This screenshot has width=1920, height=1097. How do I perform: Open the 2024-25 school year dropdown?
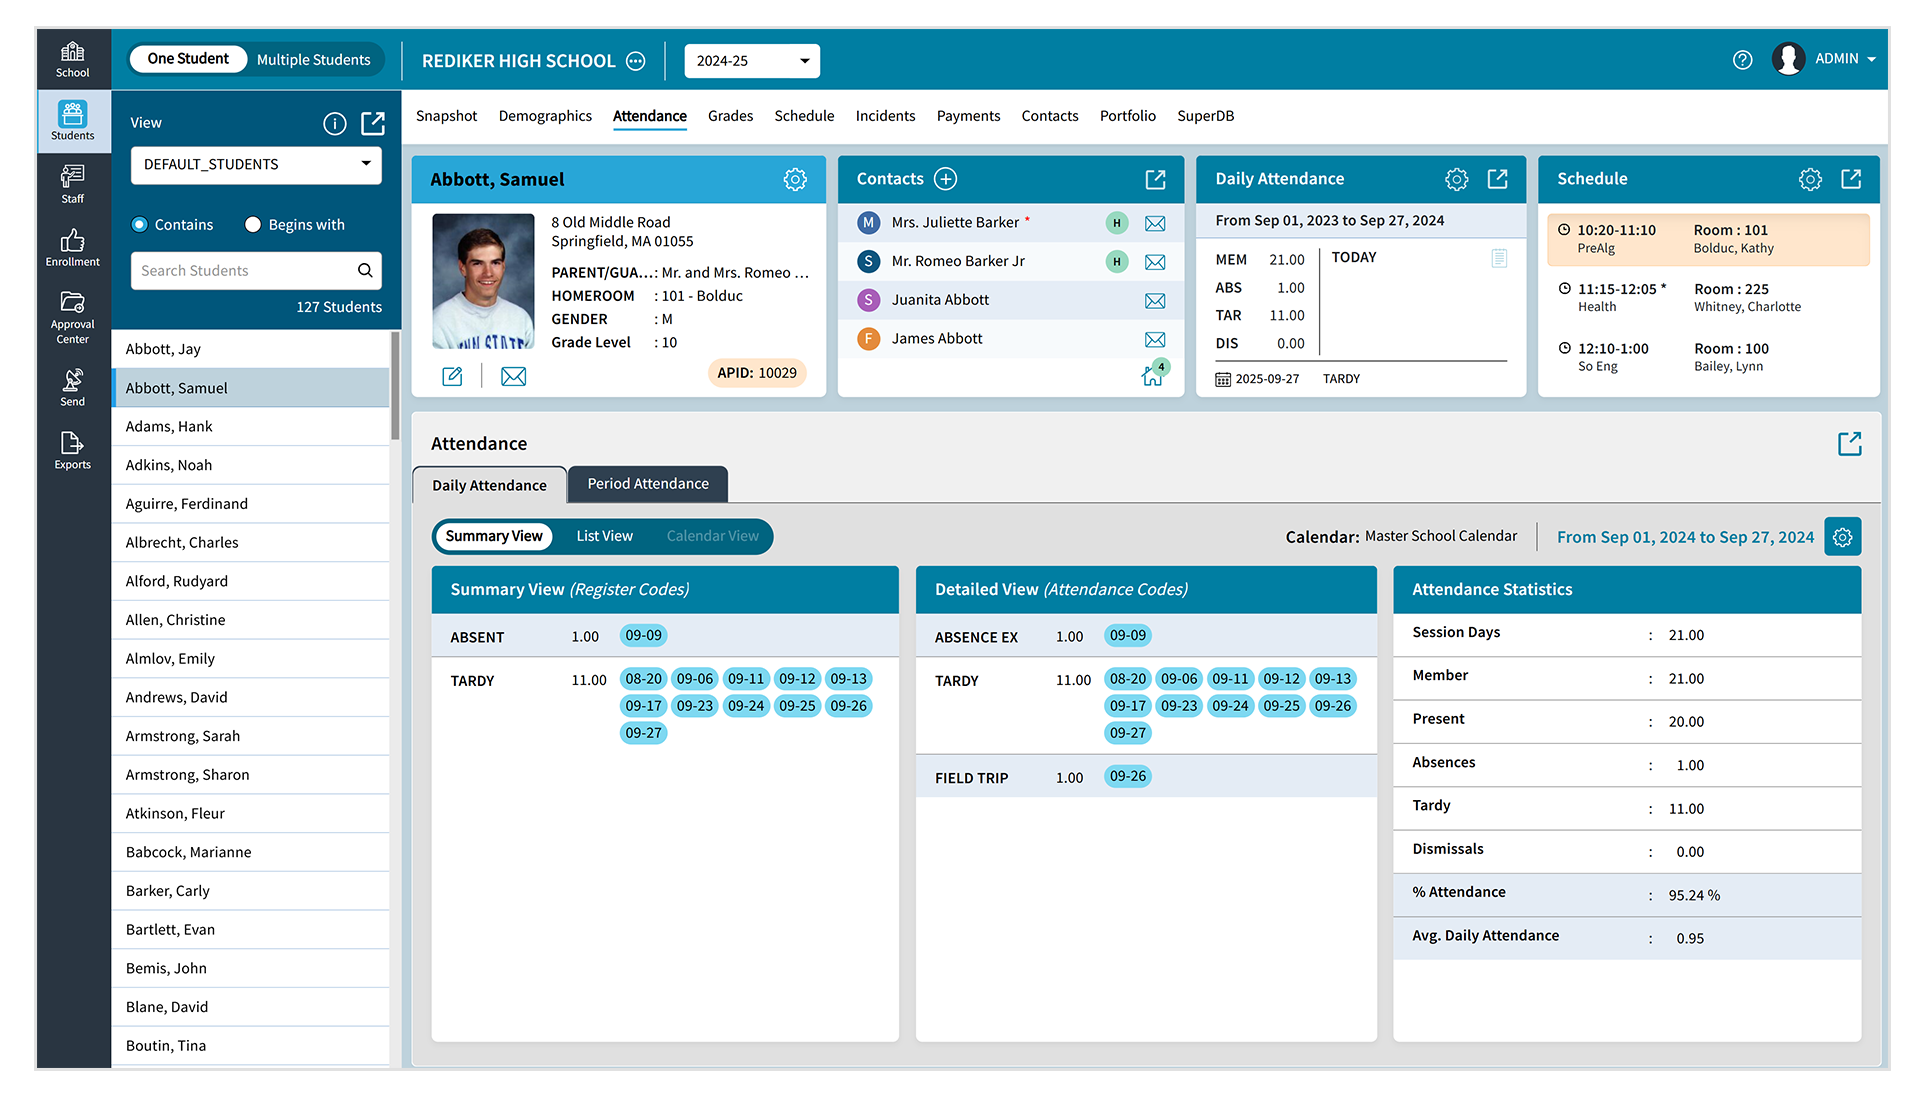pyautogui.click(x=751, y=61)
